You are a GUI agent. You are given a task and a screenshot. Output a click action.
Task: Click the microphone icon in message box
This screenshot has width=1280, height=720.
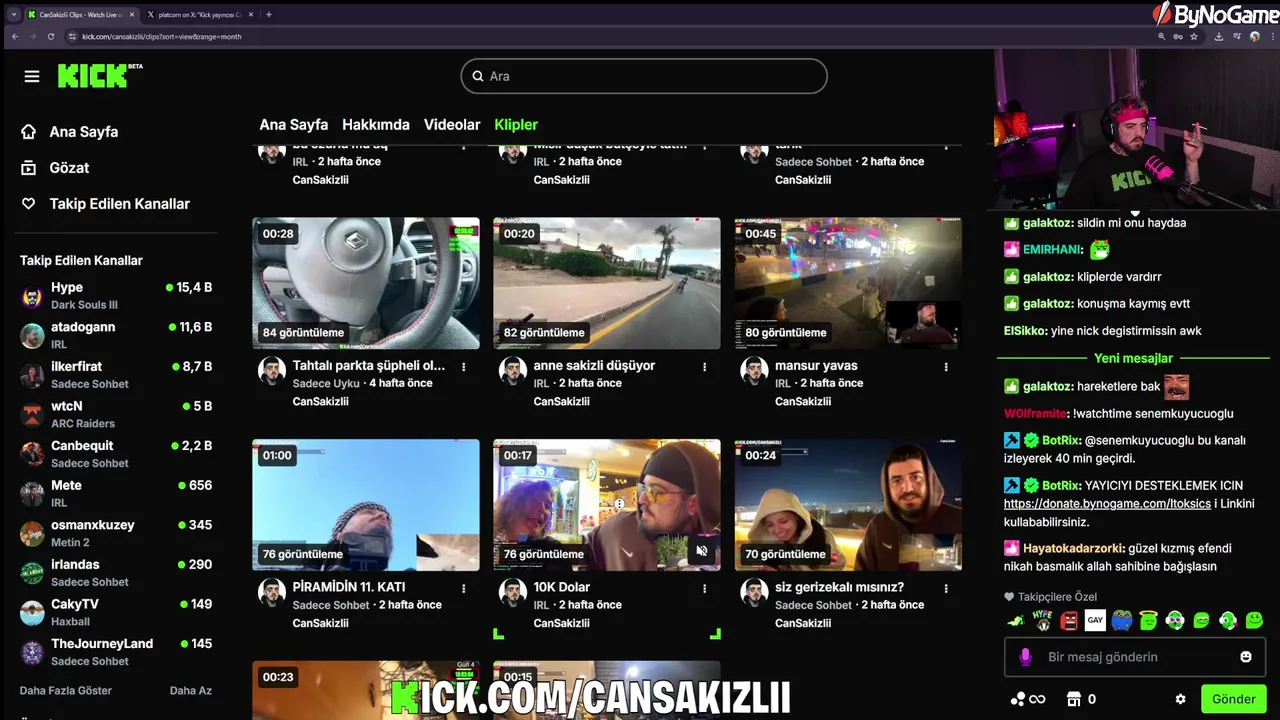[x=1025, y=657]
